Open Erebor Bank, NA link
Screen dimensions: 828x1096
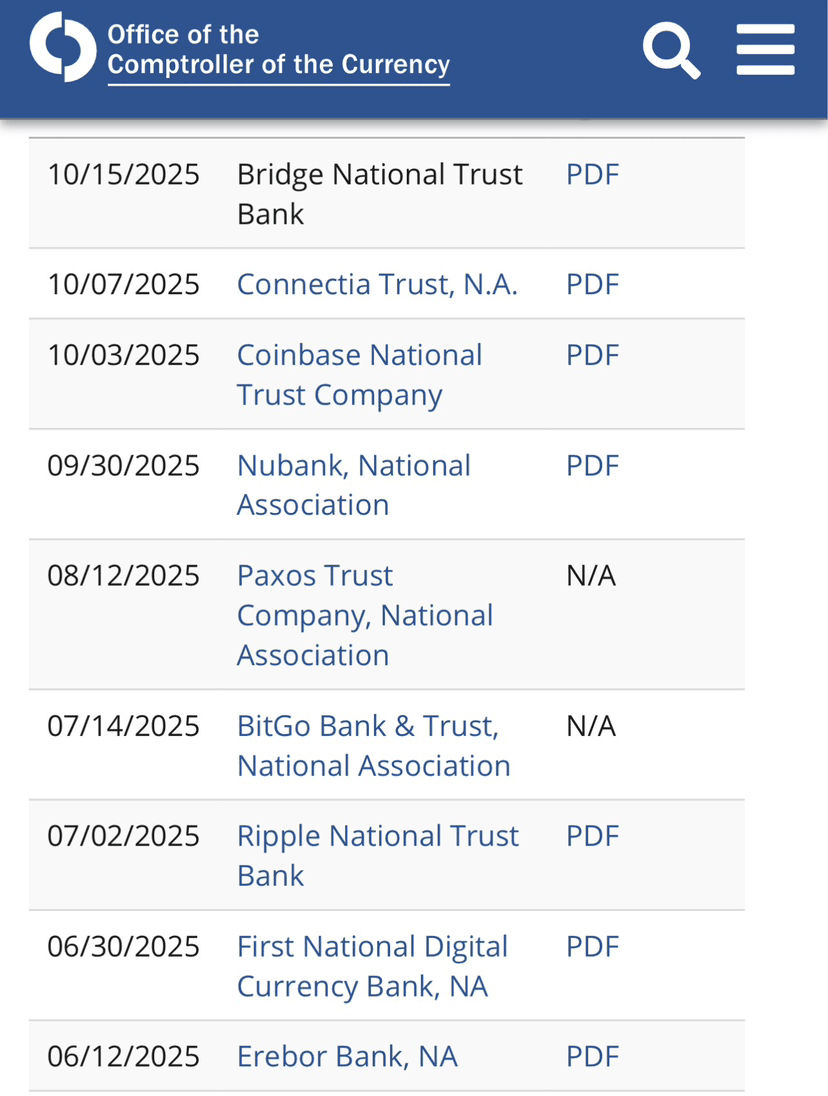point(347,1056)
